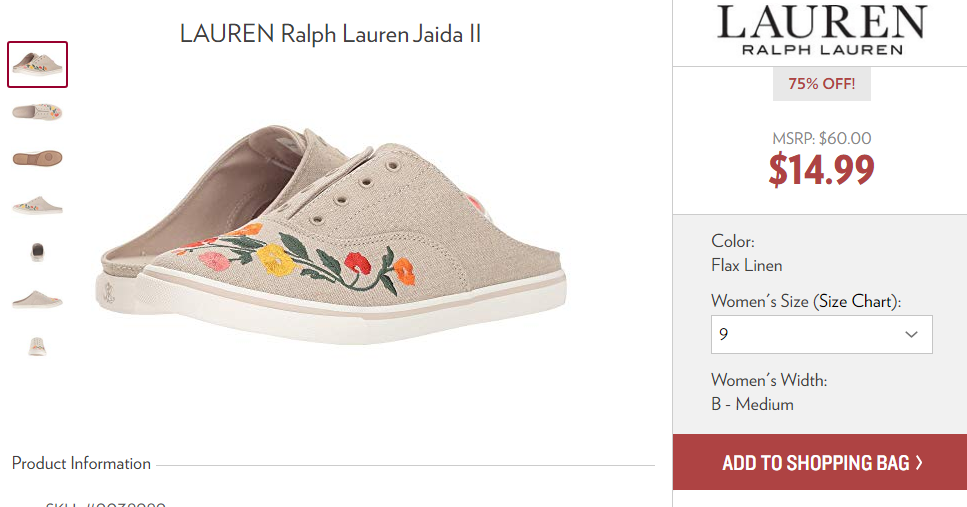Click the product title LAUREN Ralph Lauren Jaida II

pos(330,34)
